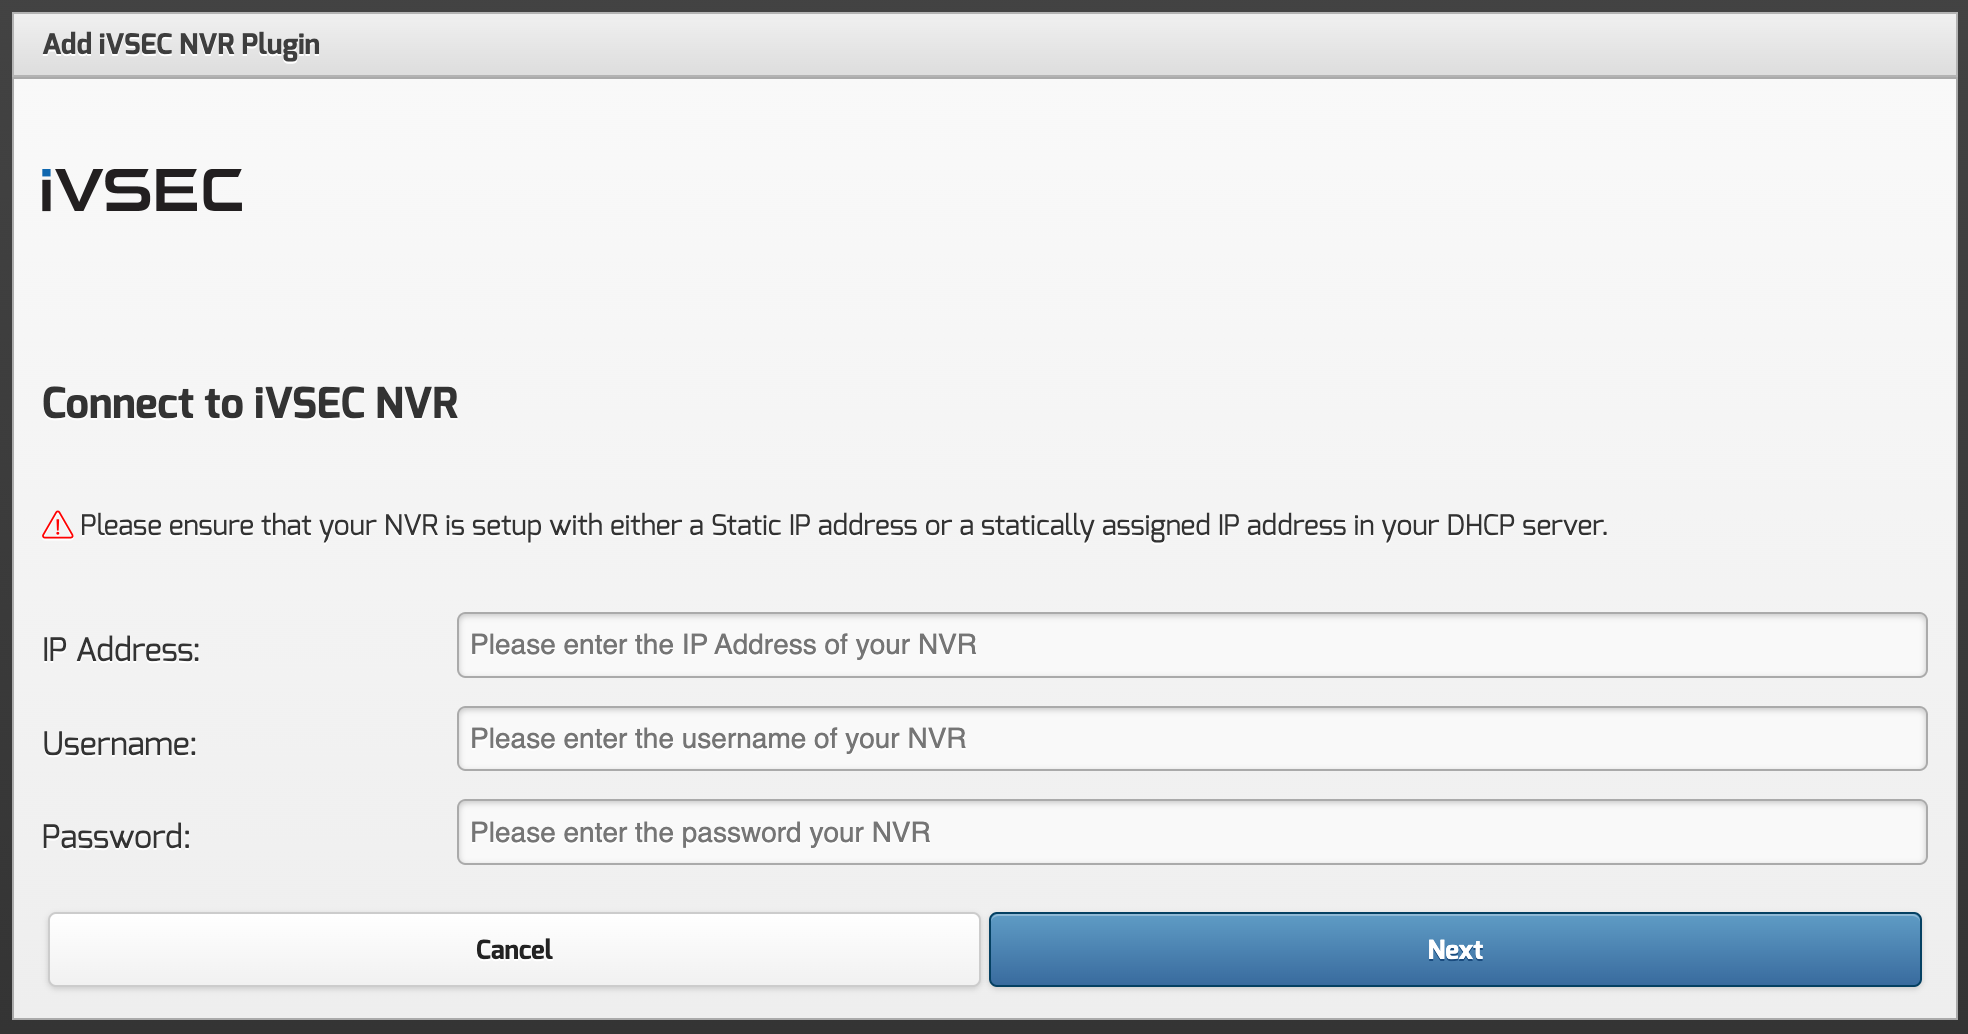Click the "Username:" label

pos(120,744)
